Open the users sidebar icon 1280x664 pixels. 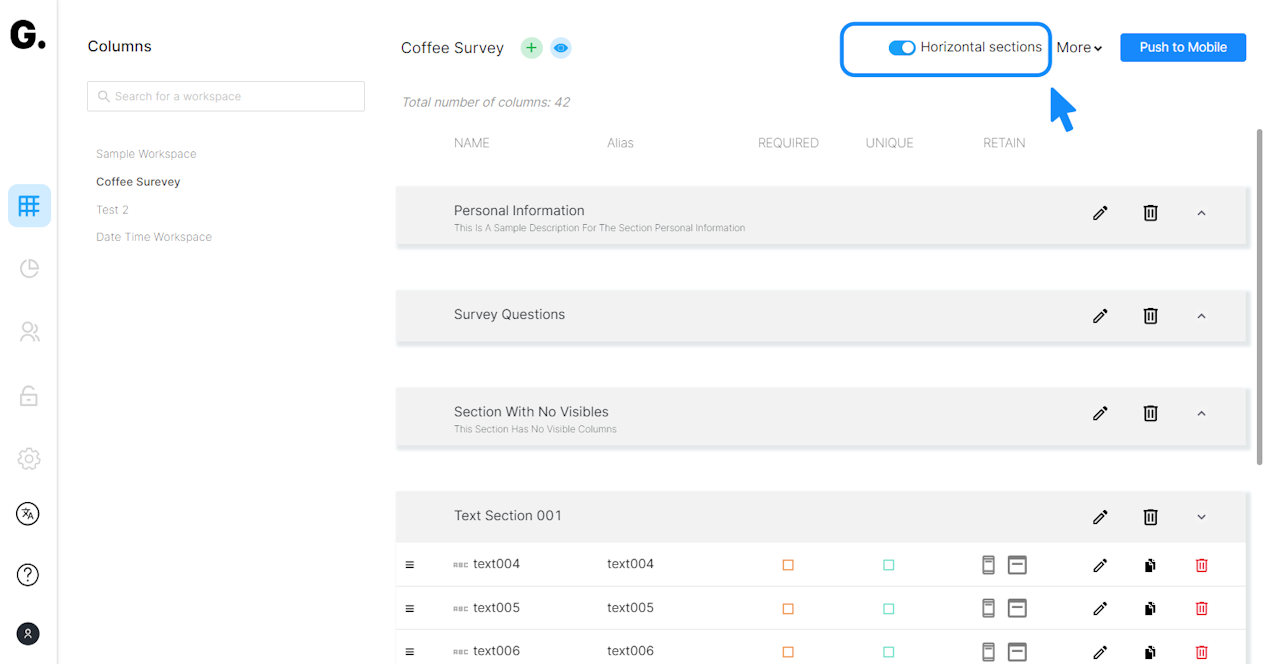pos(29,332)
